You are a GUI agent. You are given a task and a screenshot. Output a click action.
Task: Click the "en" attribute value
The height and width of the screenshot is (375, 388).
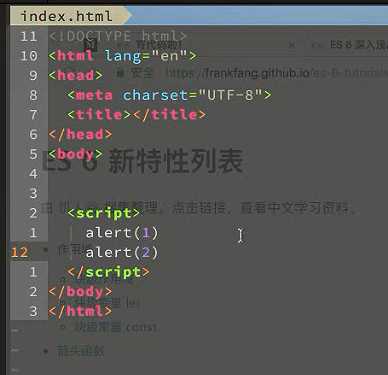[x=169, y=56]
